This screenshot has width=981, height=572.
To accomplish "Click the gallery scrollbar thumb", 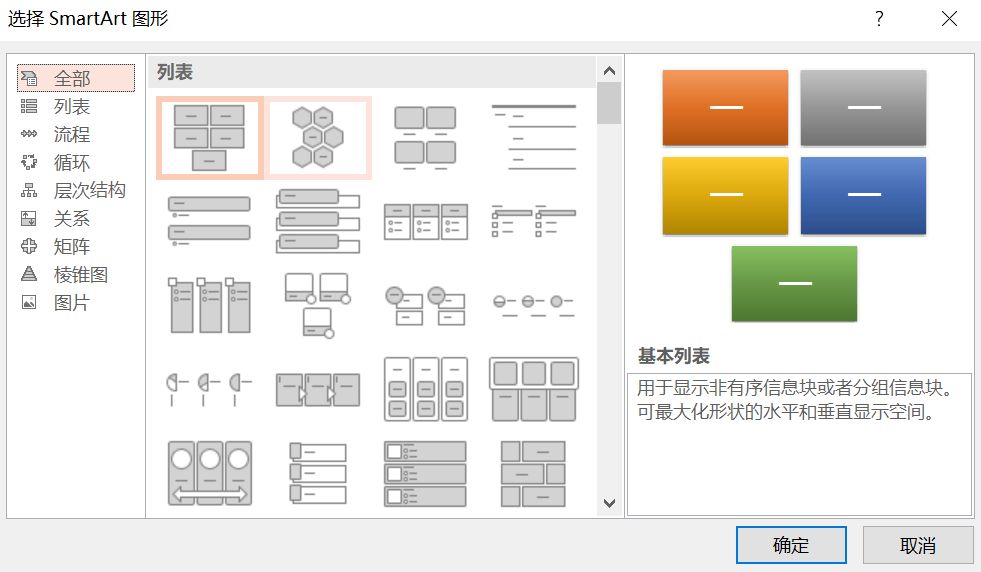I will pyautogui.click(x=609, y=103).
